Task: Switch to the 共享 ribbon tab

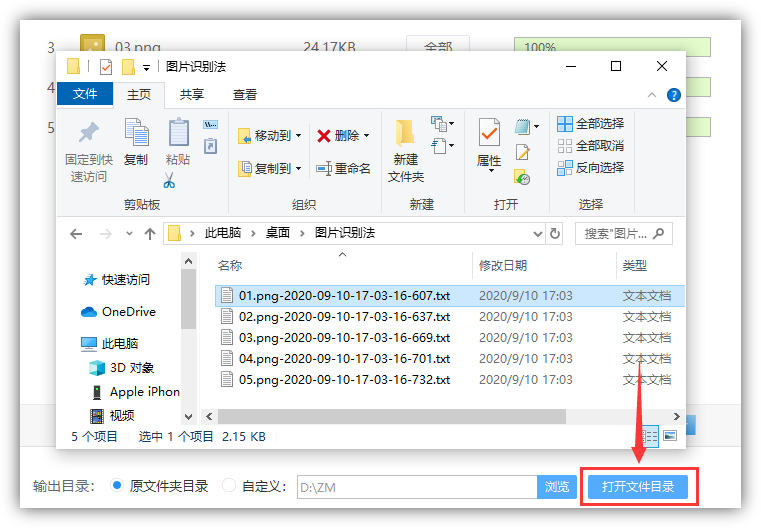Action: click(x=192, y=95)
